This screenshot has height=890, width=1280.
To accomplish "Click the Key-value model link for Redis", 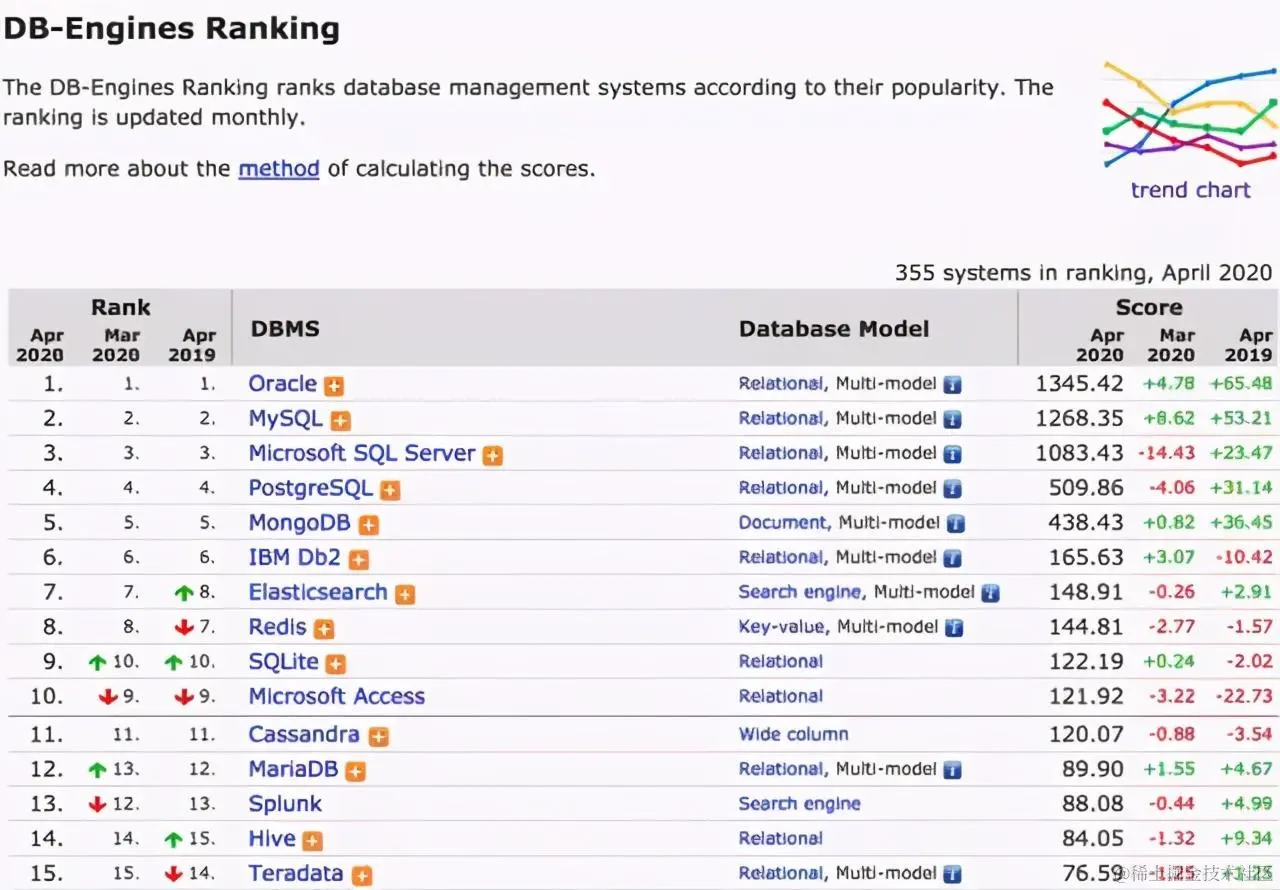I will [x=782, y=628].
